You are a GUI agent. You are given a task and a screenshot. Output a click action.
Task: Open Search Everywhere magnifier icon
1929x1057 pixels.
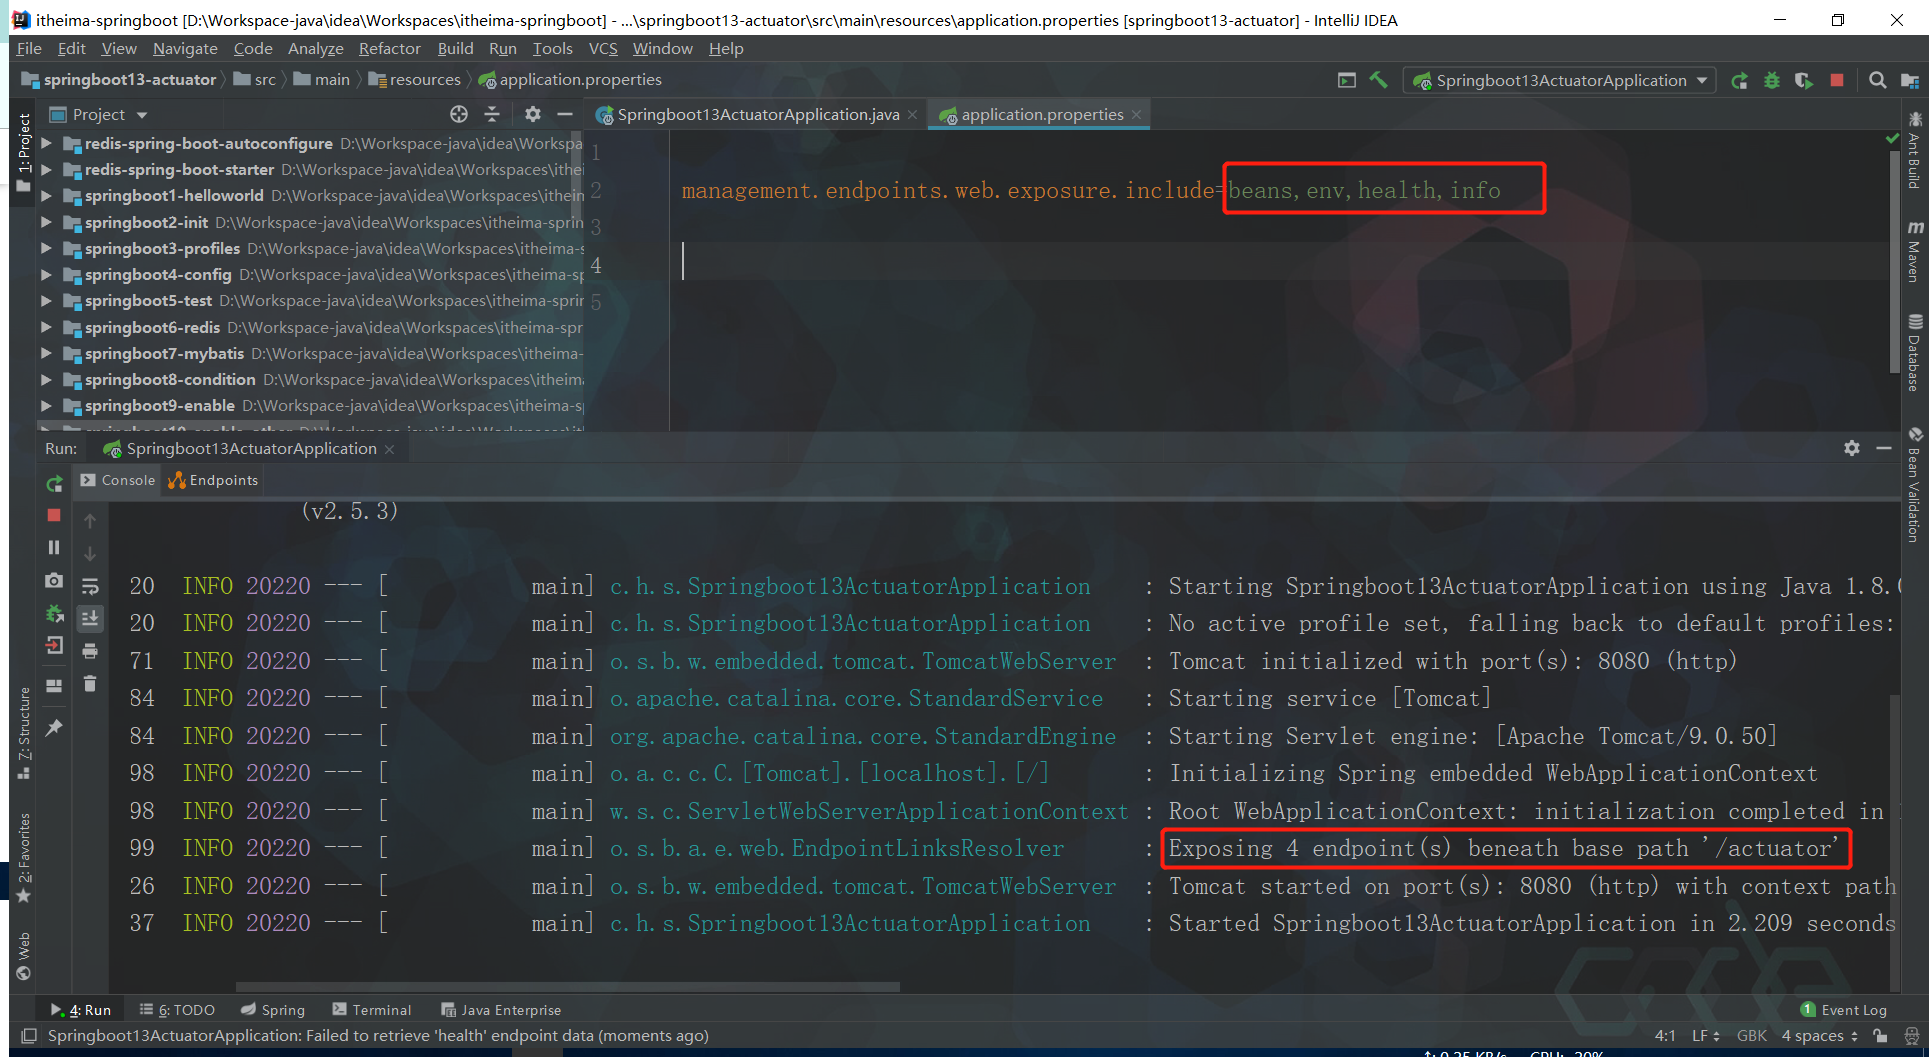1878,80
